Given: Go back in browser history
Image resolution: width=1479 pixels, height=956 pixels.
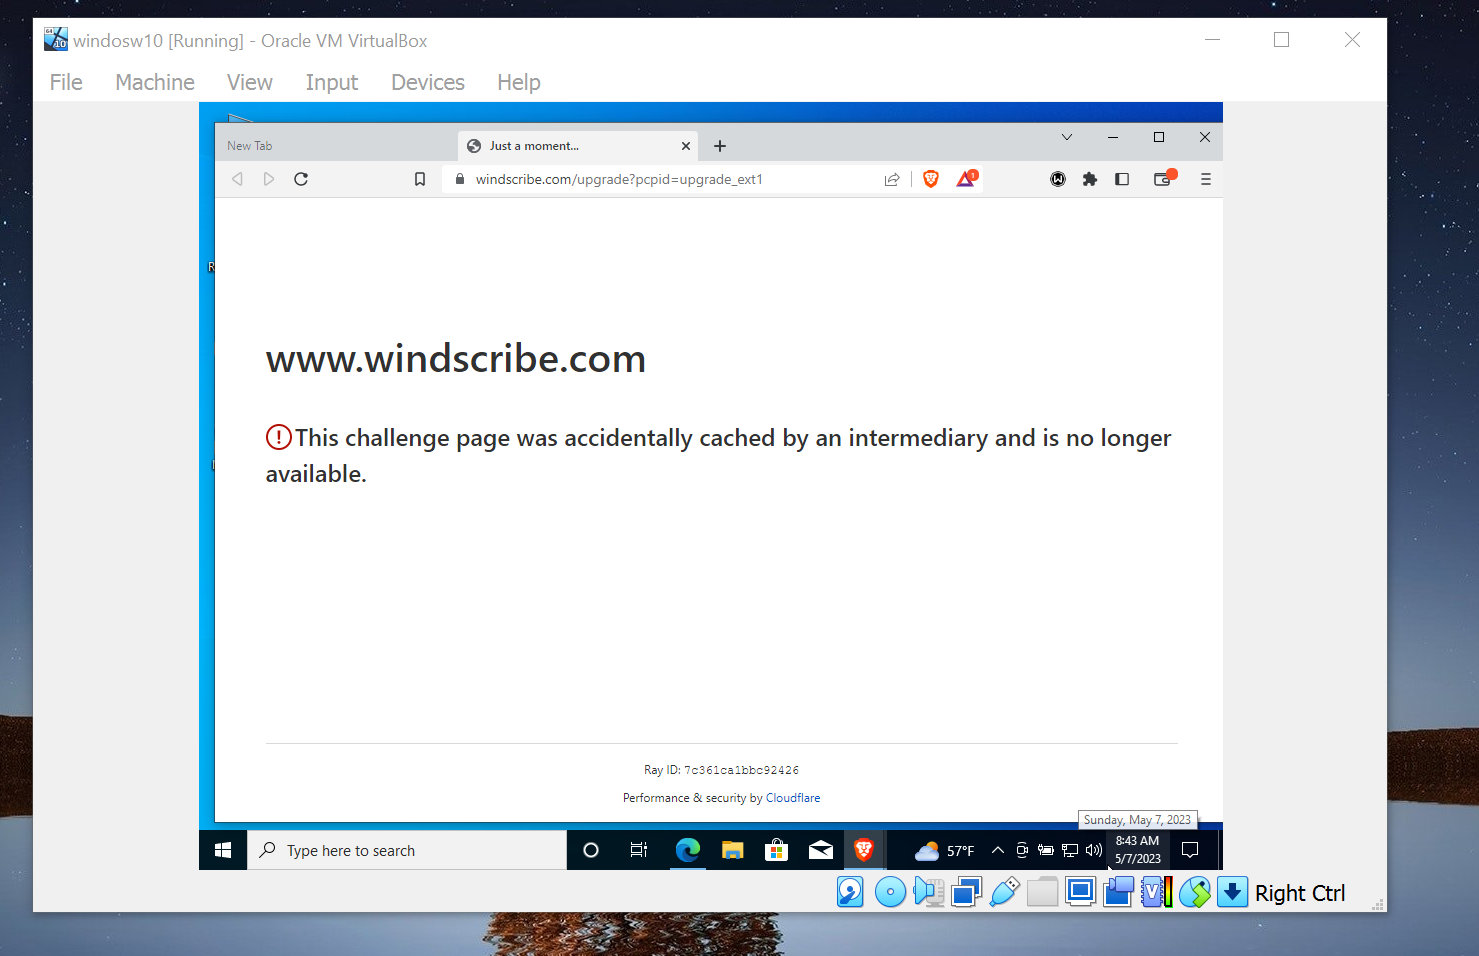Looking at the screenshot, I should click(237, 179).
